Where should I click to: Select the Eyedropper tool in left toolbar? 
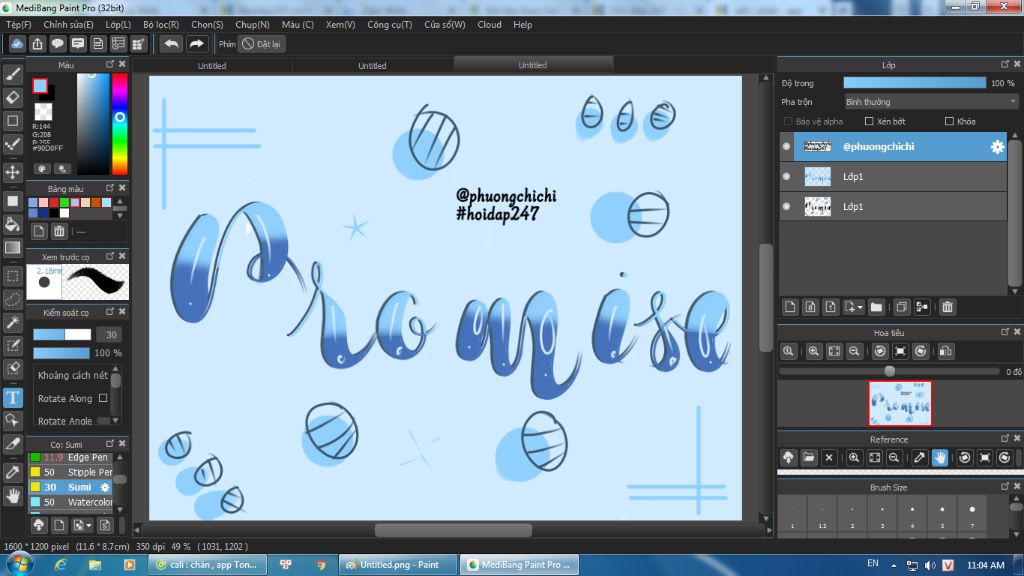tap(12, 472)
